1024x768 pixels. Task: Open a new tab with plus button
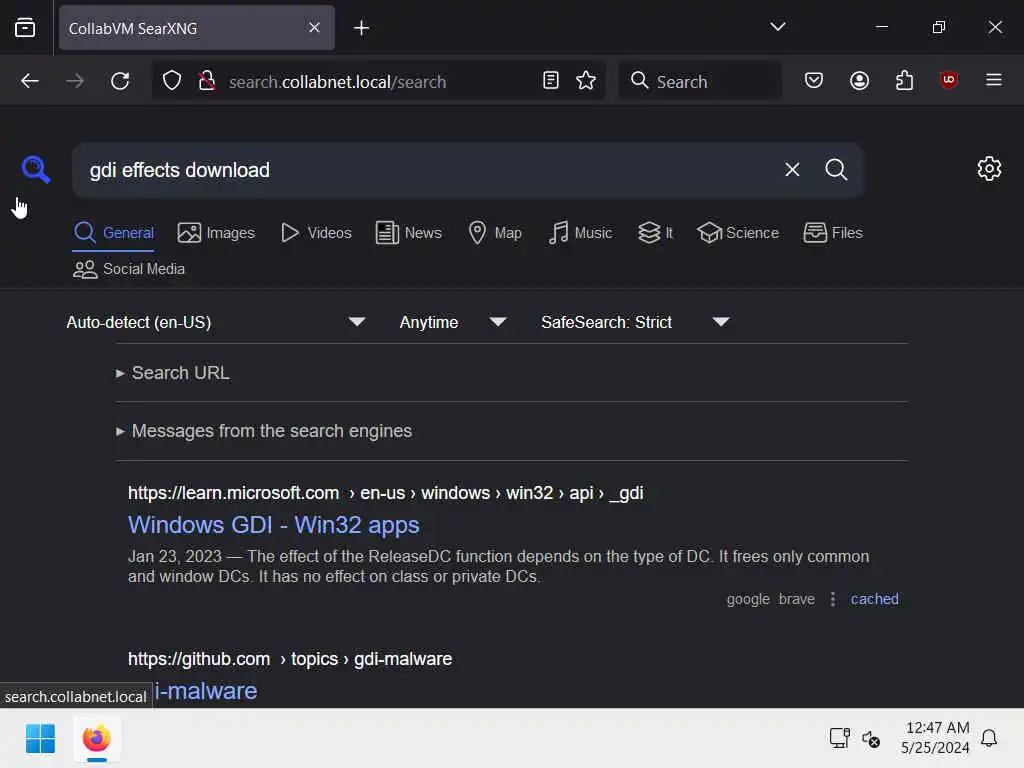tap(361, 28)
